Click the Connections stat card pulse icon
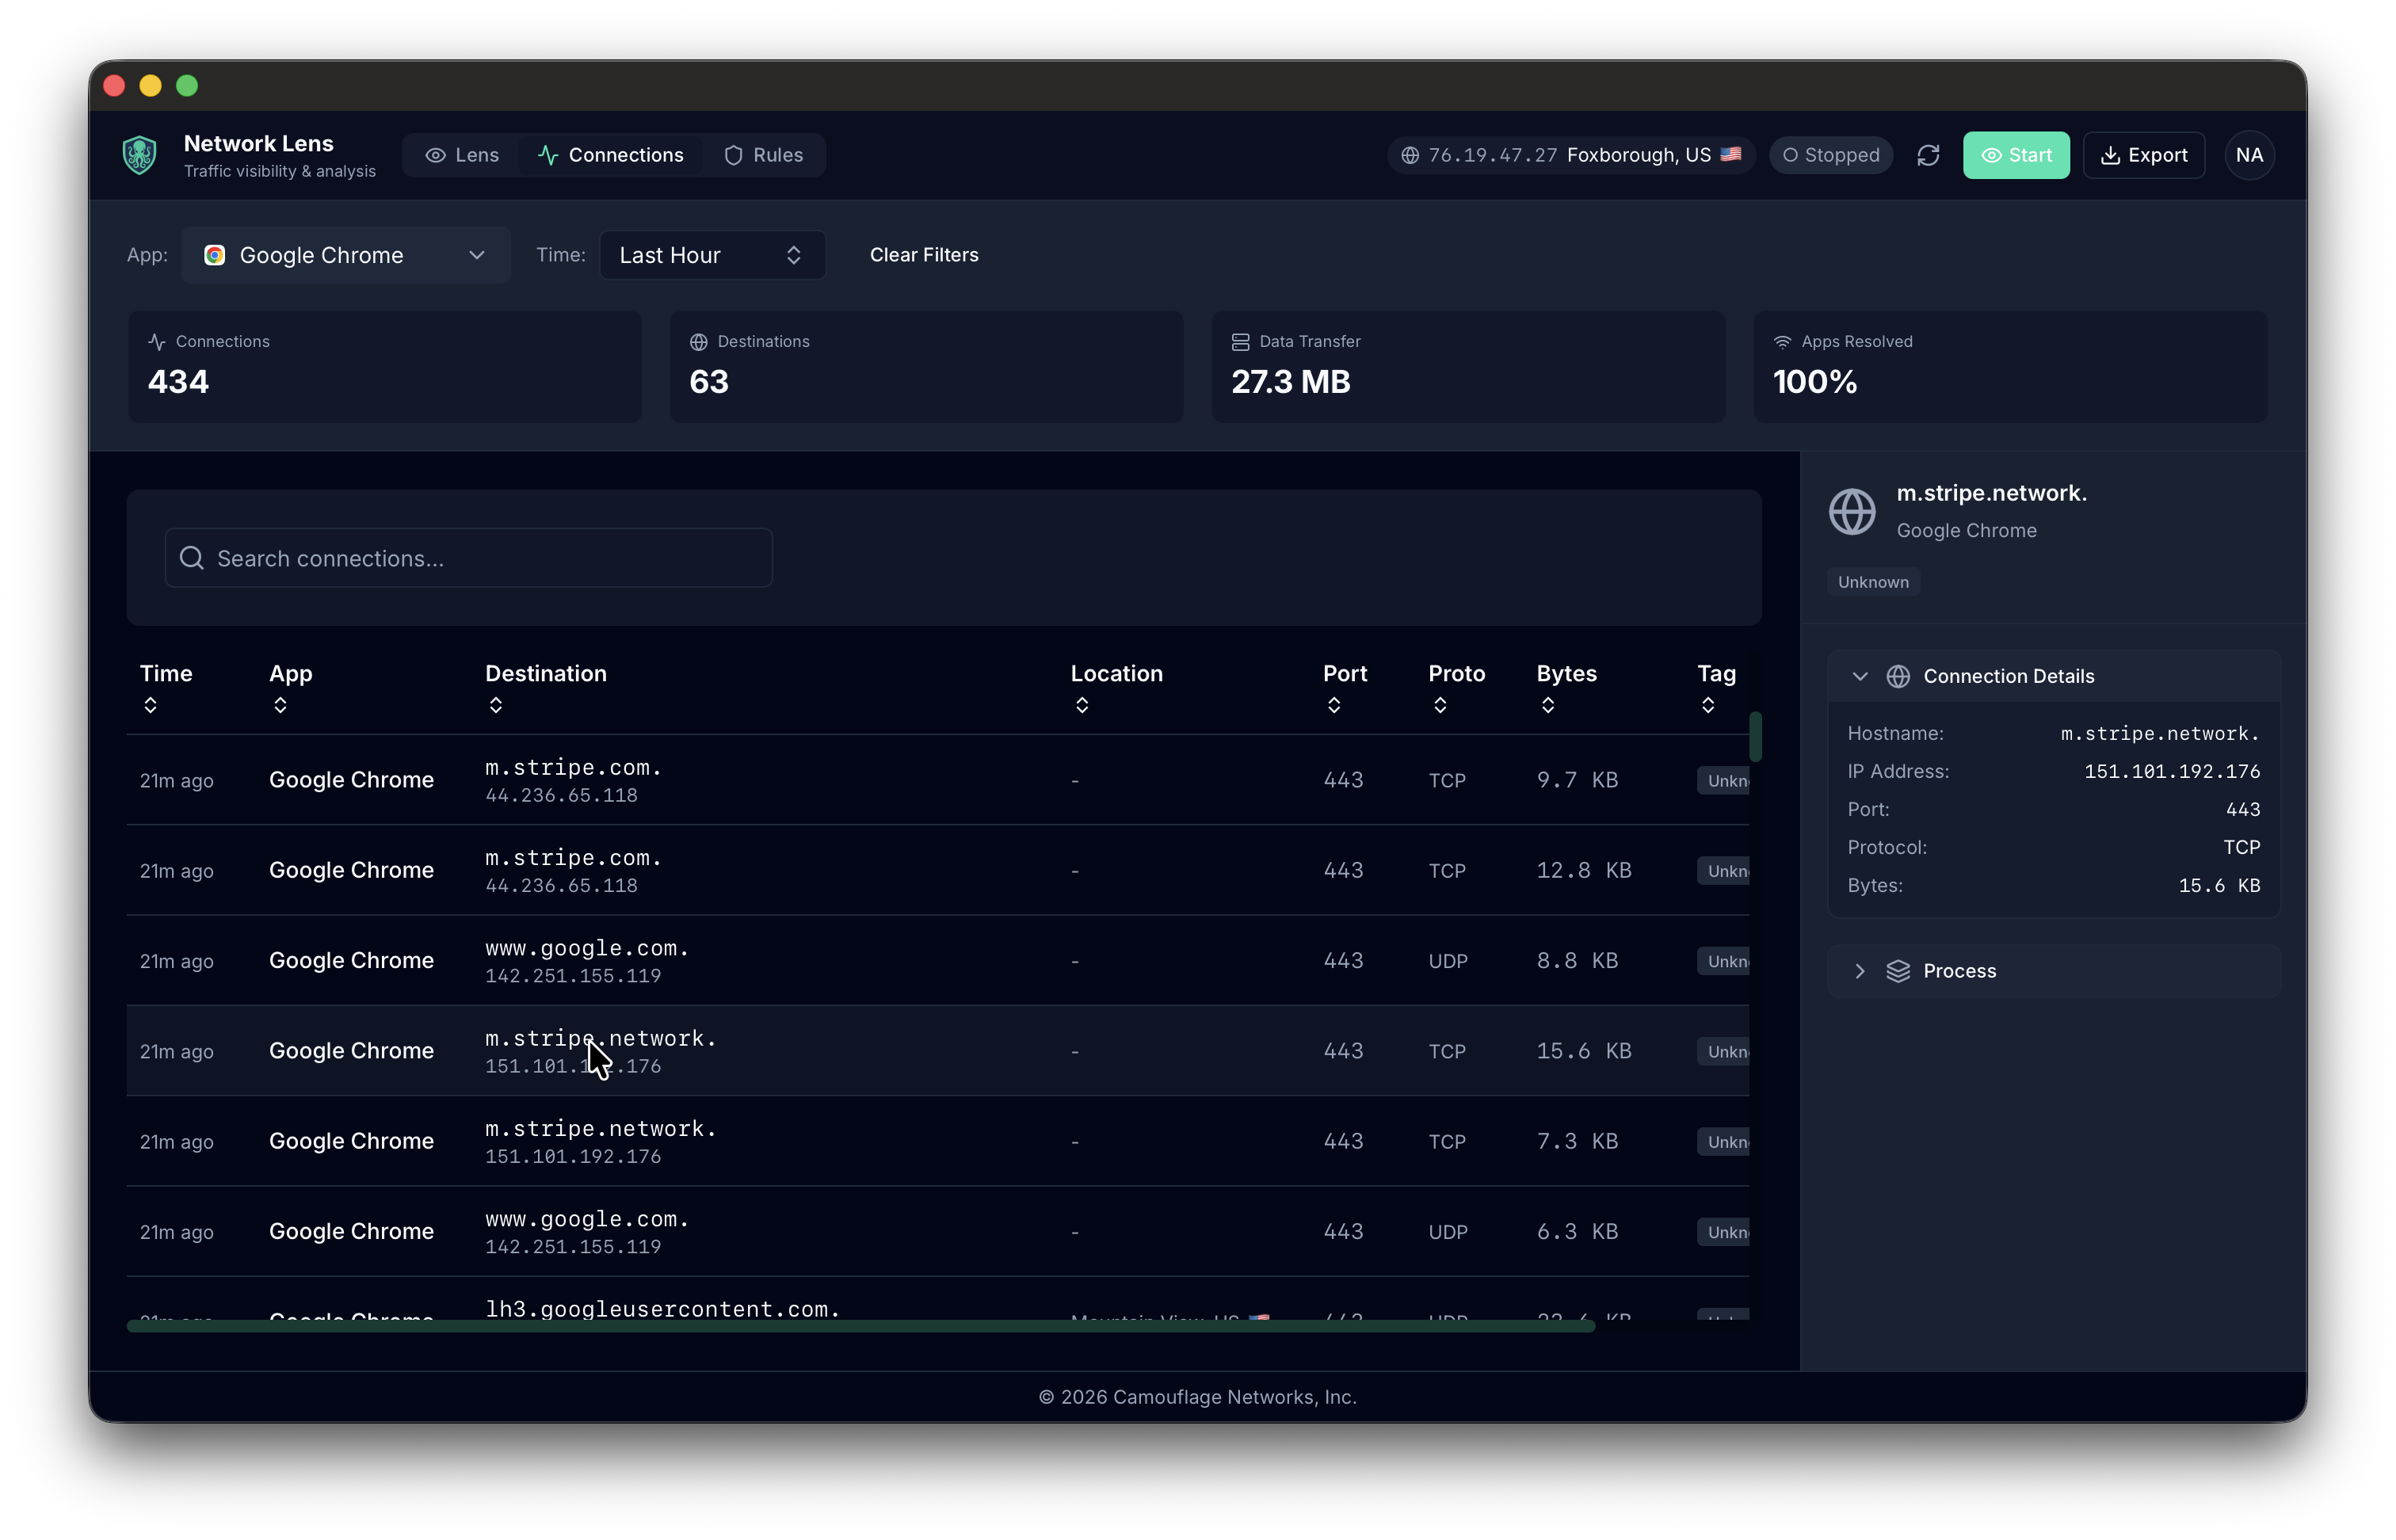 157,342
